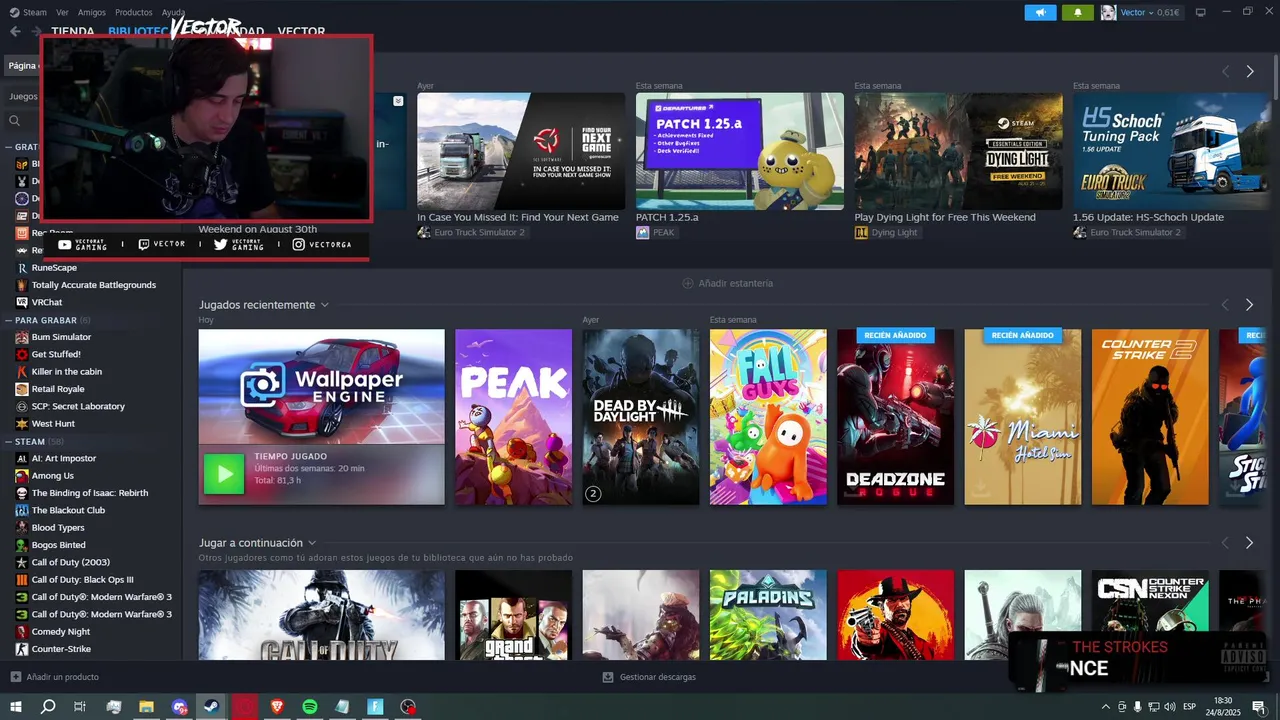Screen dimensions: 1280x720
Task: Select Bum Simulator in the library list
Action: click(62, 337)
